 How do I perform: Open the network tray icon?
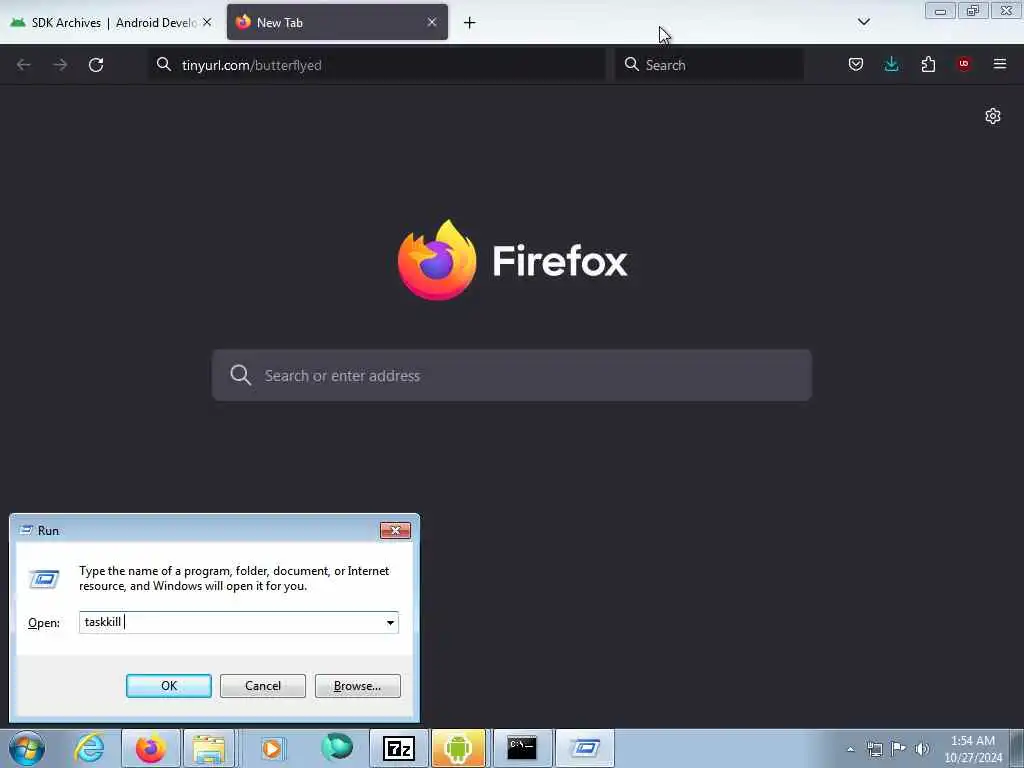874,749
